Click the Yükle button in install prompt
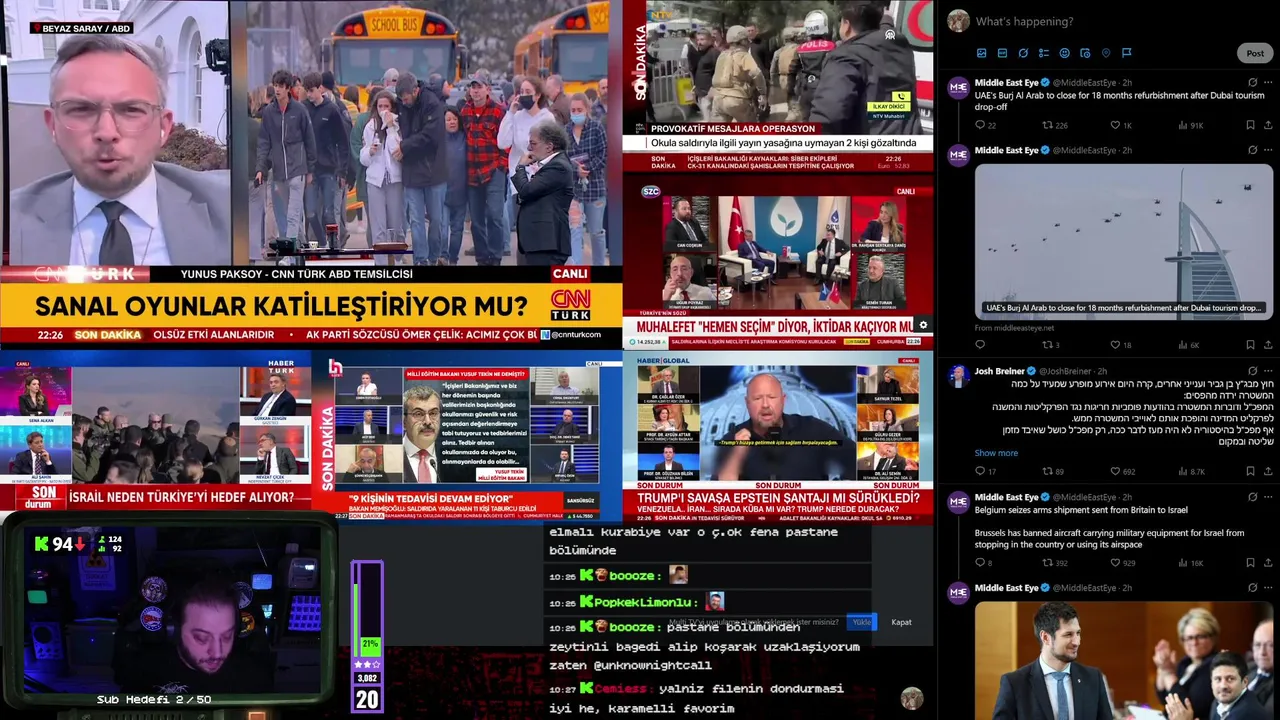The image size is (1280, 720). coord(861,622)
